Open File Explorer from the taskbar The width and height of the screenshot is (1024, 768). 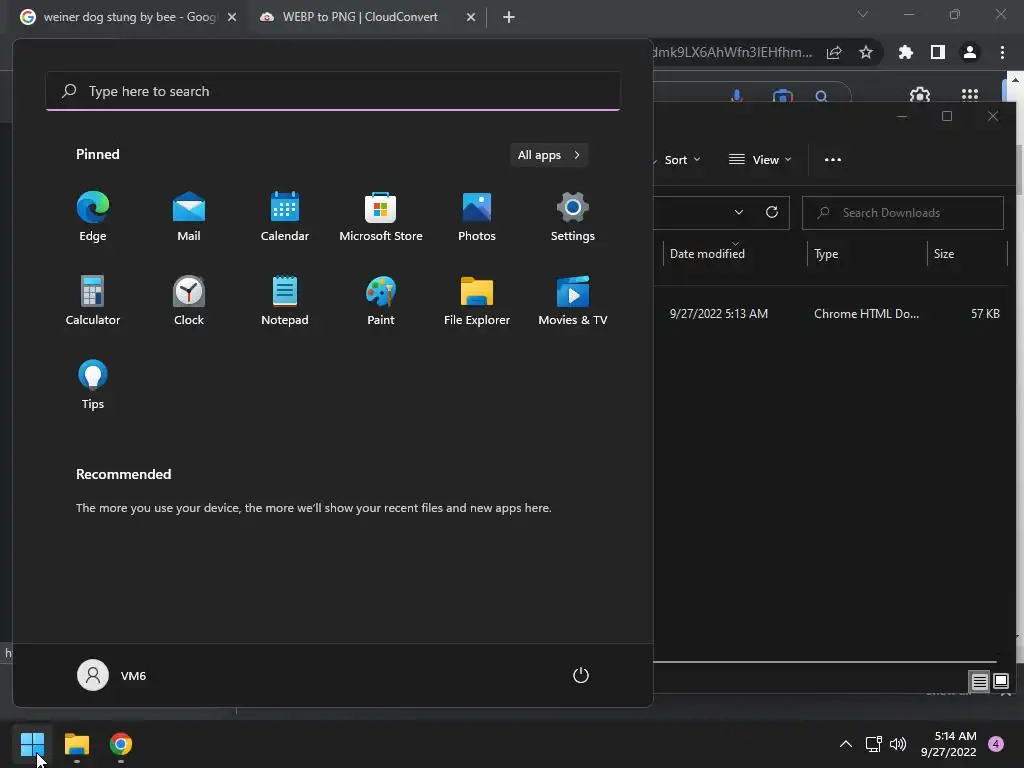point(77,744)
